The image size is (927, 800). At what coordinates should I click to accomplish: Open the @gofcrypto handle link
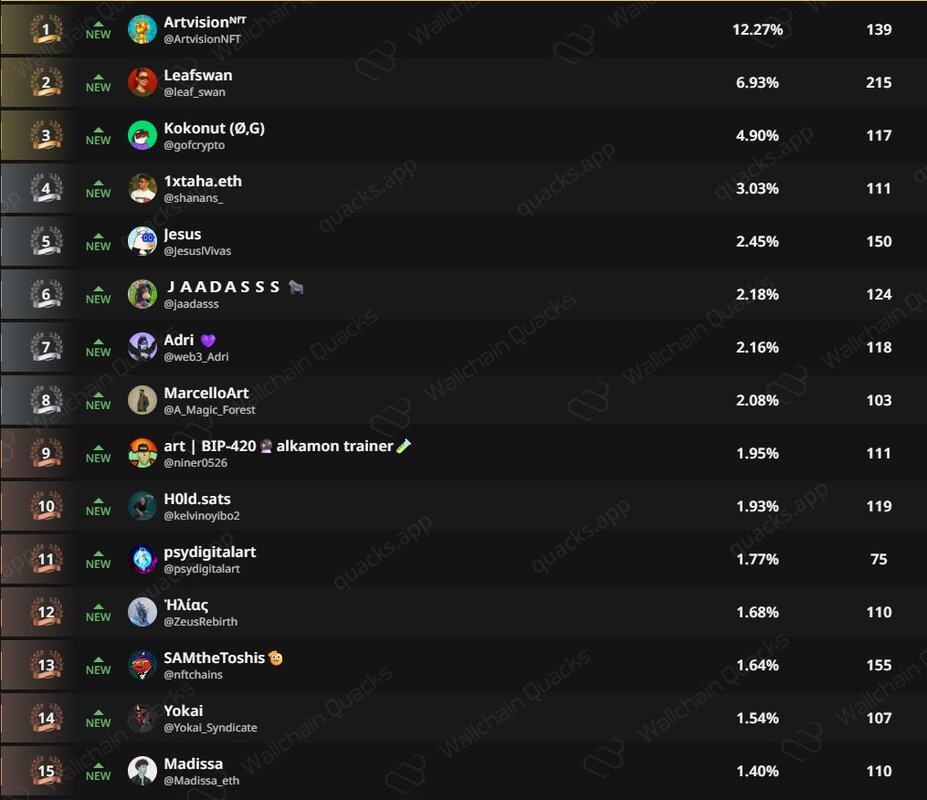194,145
